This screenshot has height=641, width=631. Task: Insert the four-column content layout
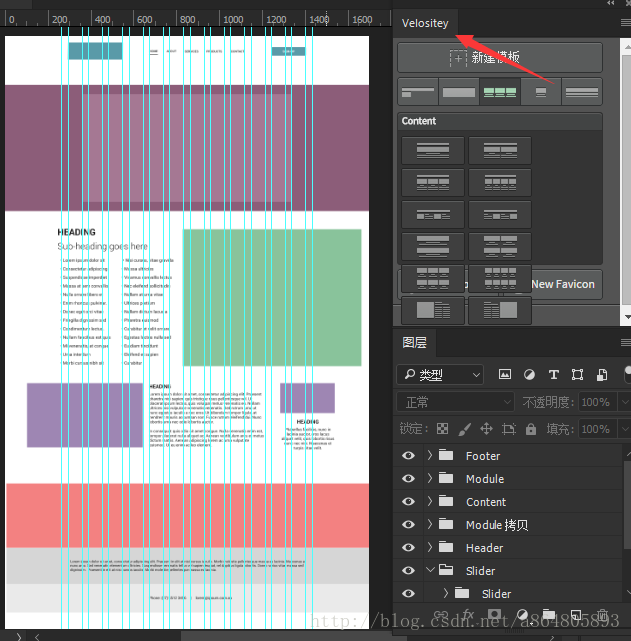point(500,182)
